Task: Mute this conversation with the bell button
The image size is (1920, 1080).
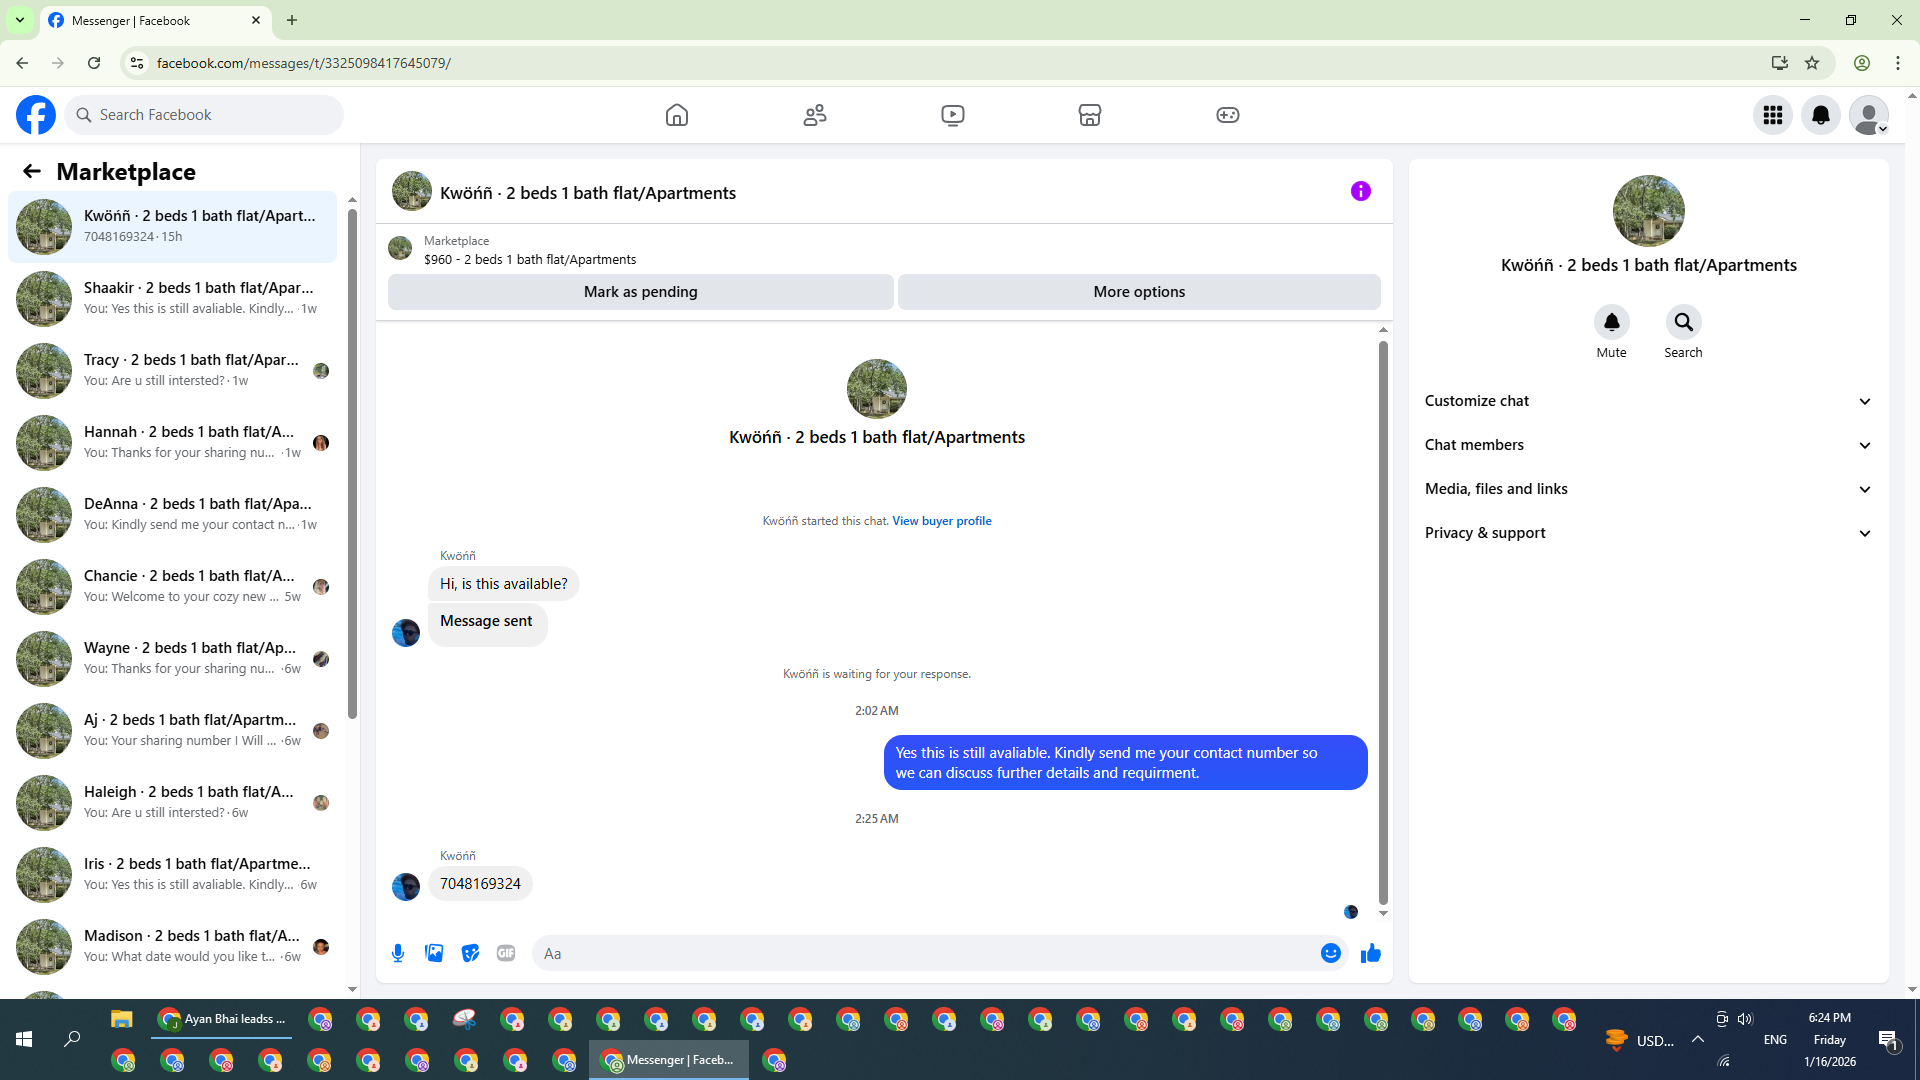Action: click(x=1611, y=322)
